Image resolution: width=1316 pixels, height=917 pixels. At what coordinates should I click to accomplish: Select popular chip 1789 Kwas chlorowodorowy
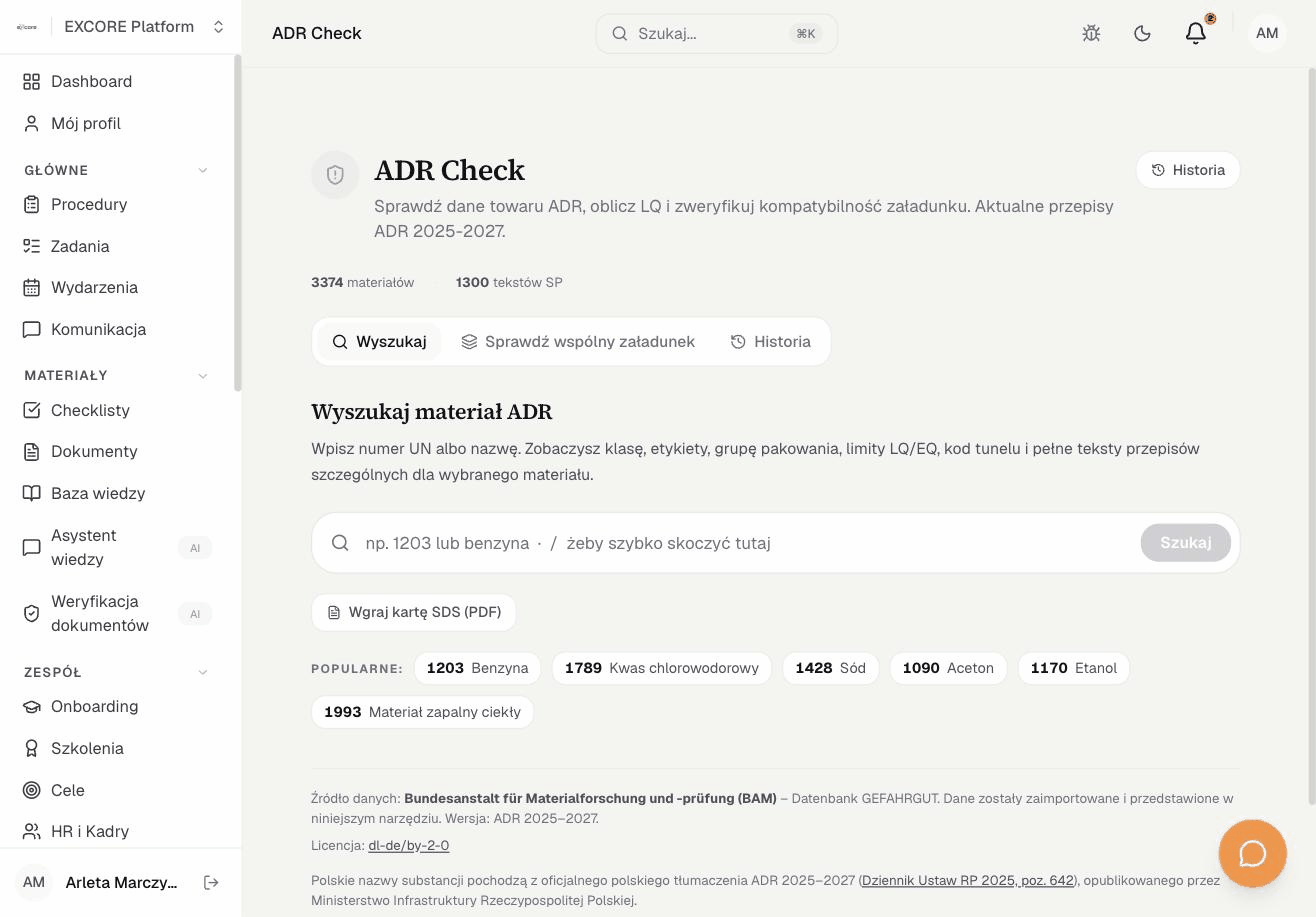tap(662, 668)
